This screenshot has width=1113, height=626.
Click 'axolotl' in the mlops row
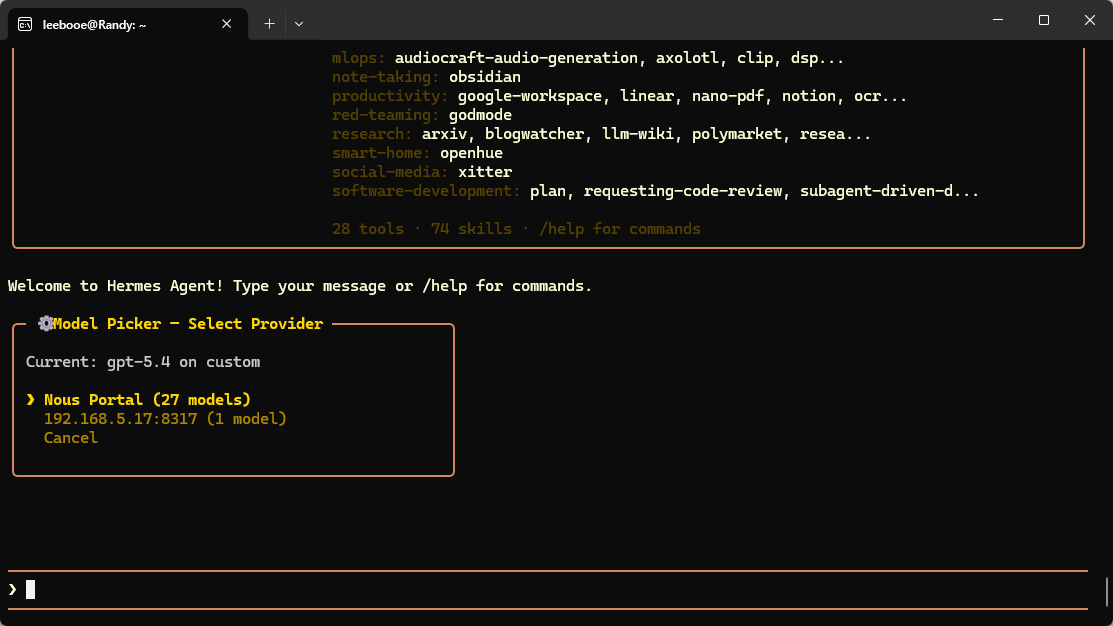[687, 58]
